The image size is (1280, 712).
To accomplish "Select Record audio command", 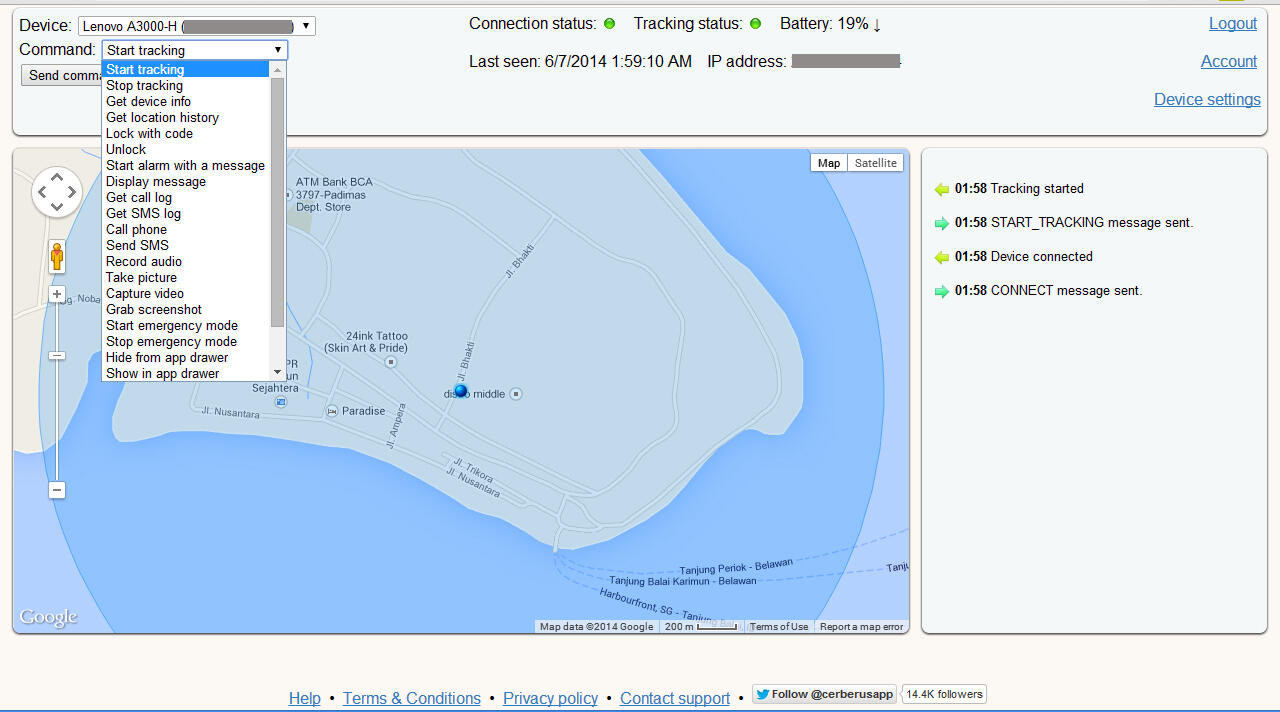I will (x=186, y=261).
